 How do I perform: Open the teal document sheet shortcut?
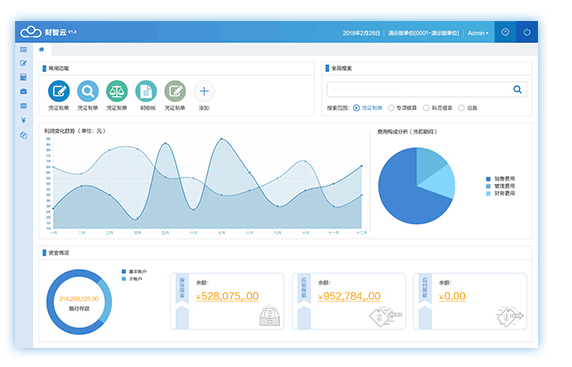point(146,91)
